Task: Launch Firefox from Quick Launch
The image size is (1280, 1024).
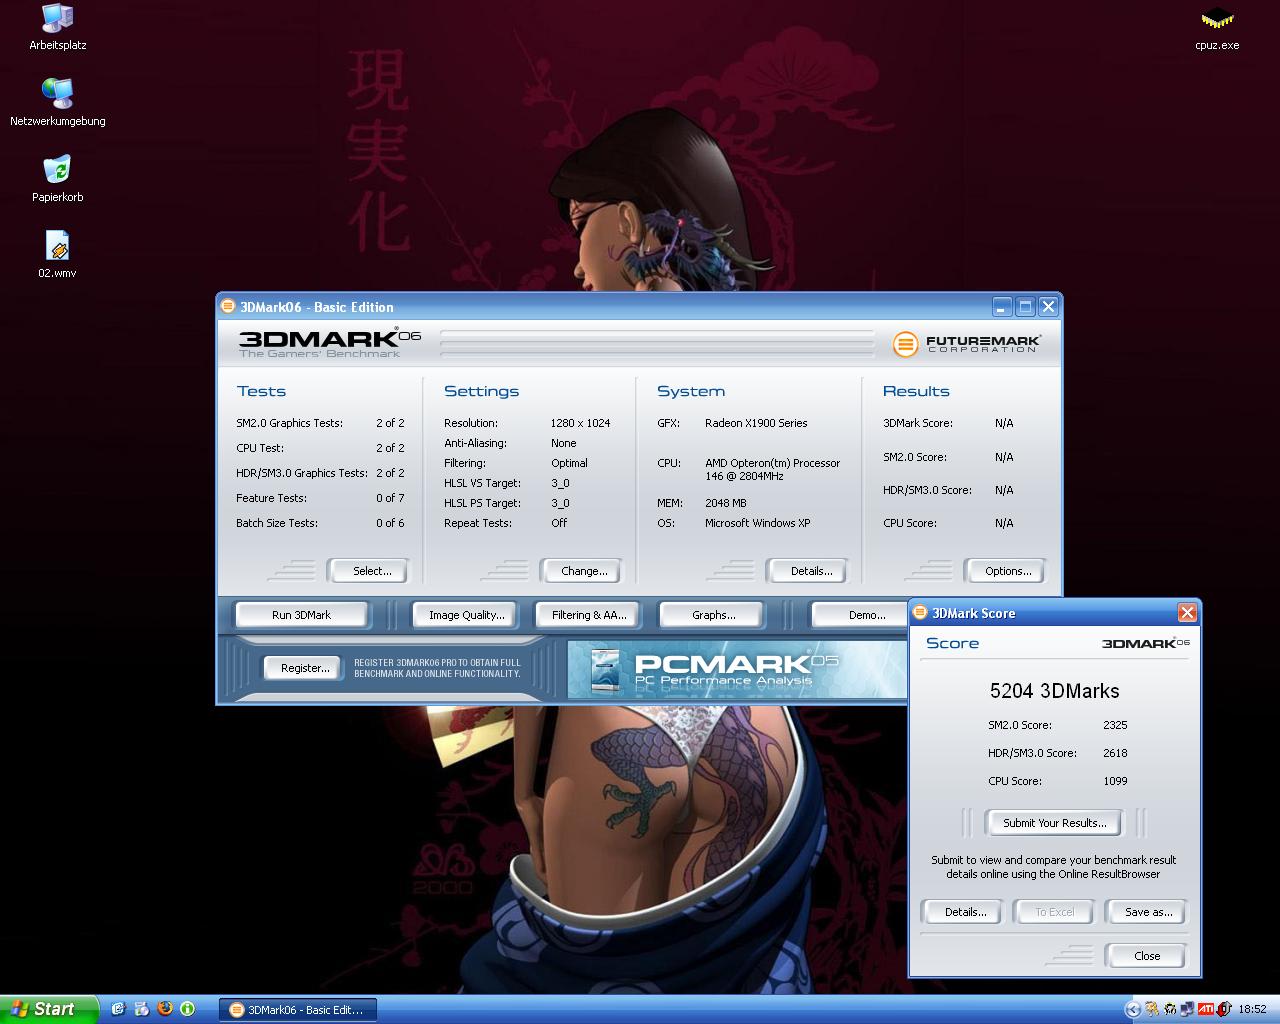Action: 164,1009
